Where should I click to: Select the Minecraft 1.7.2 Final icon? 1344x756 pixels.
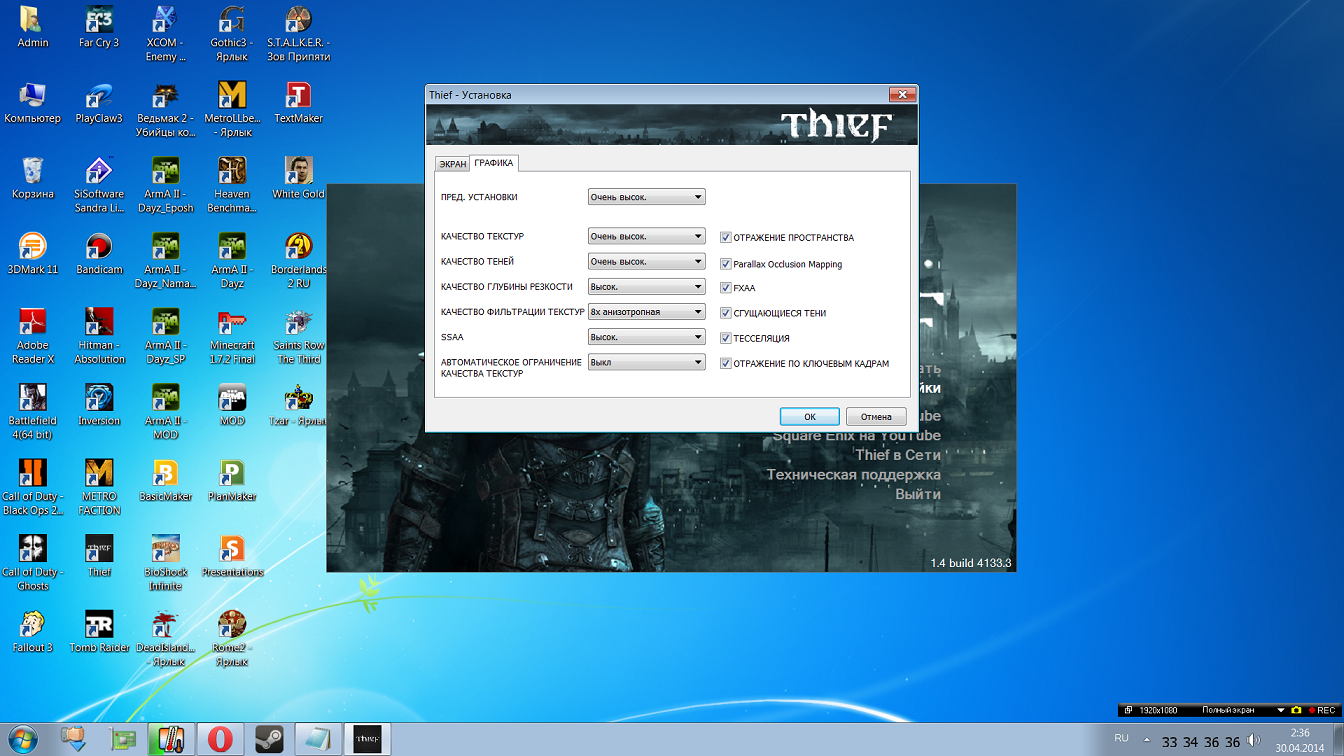(x=232, y=337)
